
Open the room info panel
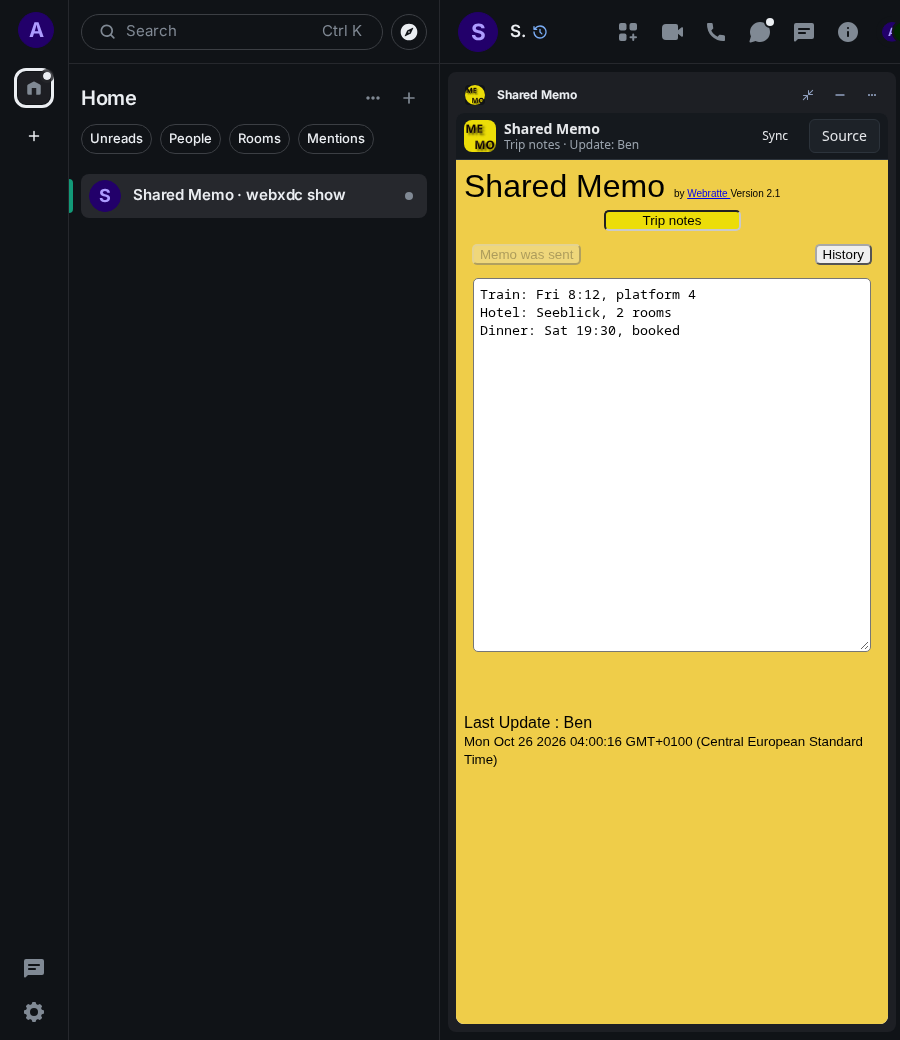[848, 32]
